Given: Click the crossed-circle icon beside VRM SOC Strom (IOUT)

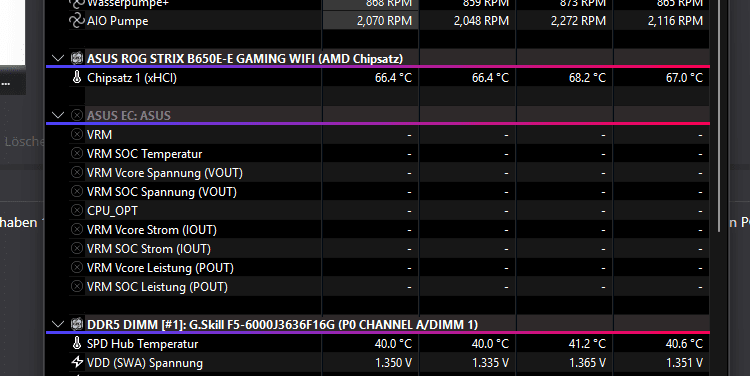Looking at the screenshot, I should (x=77, y=248).
